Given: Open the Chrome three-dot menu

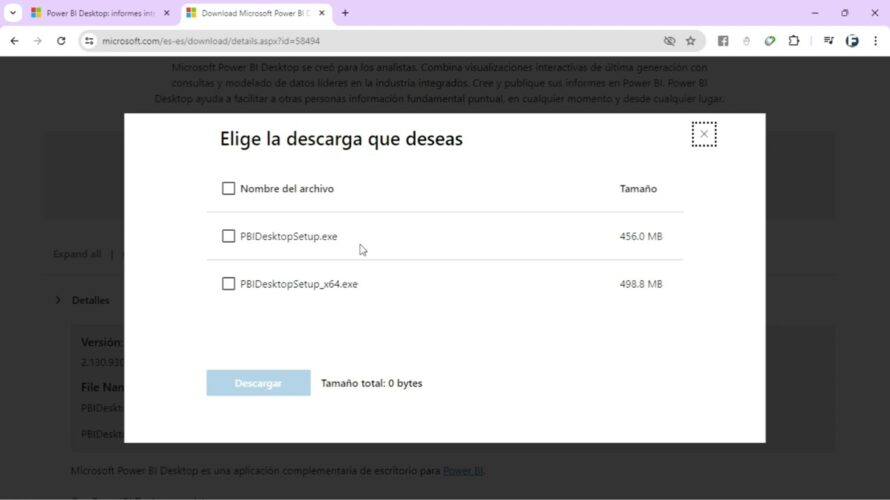Looking at the screenshot, I should (875, 41).
